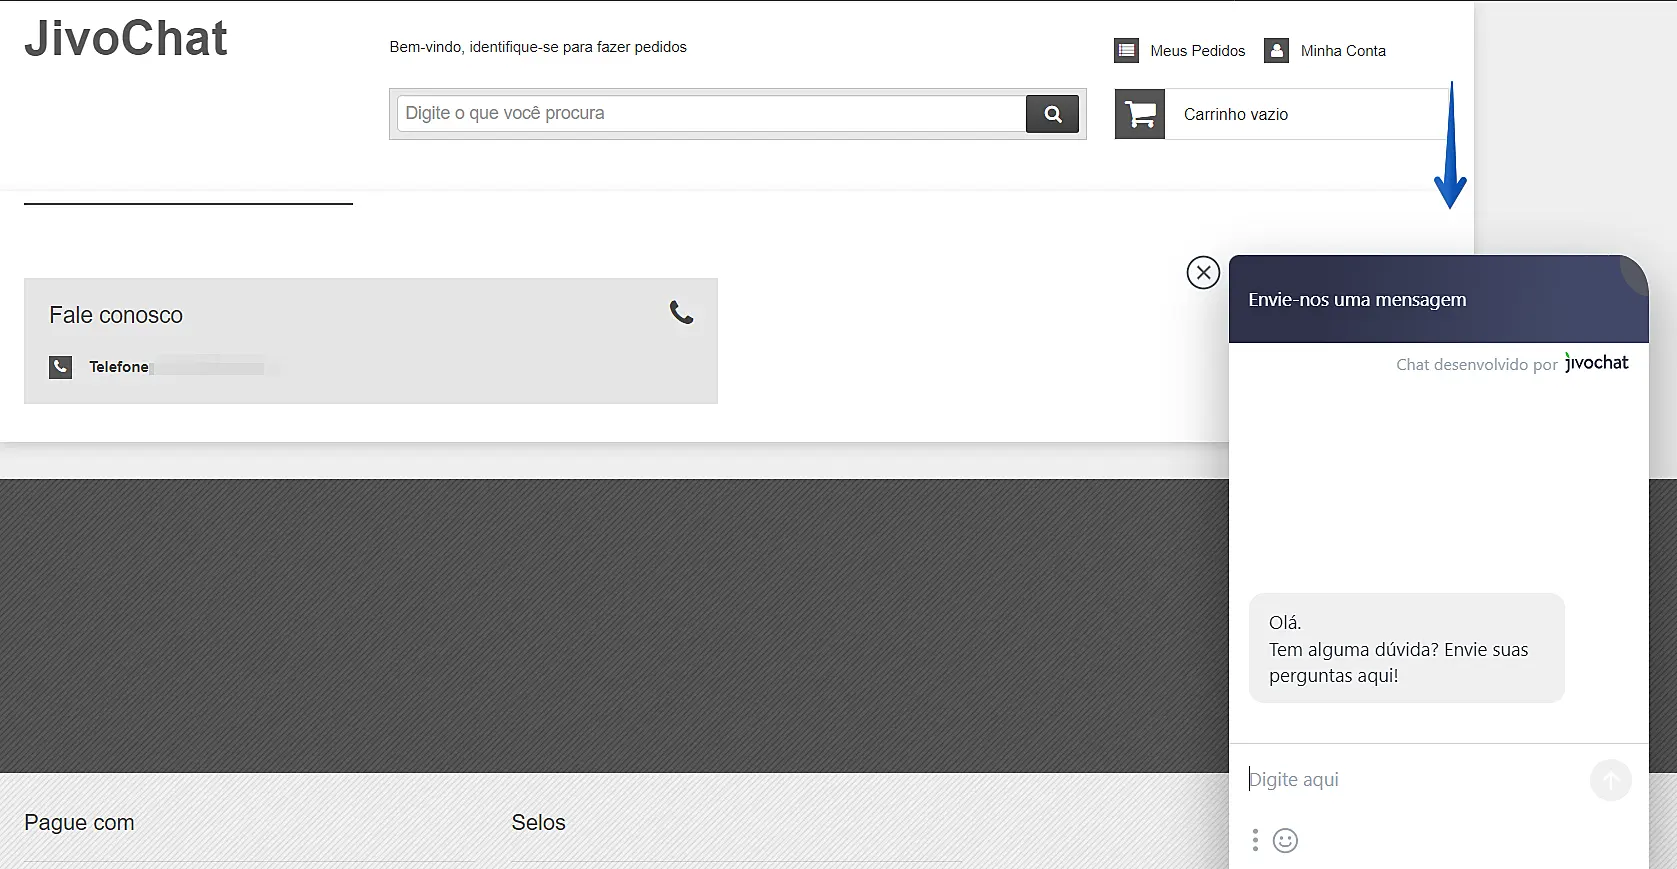Open the Meus Pedidos link
The height and width of the screenshot is (869, 1677).
pyautogui.click(x=1197, y=51)
